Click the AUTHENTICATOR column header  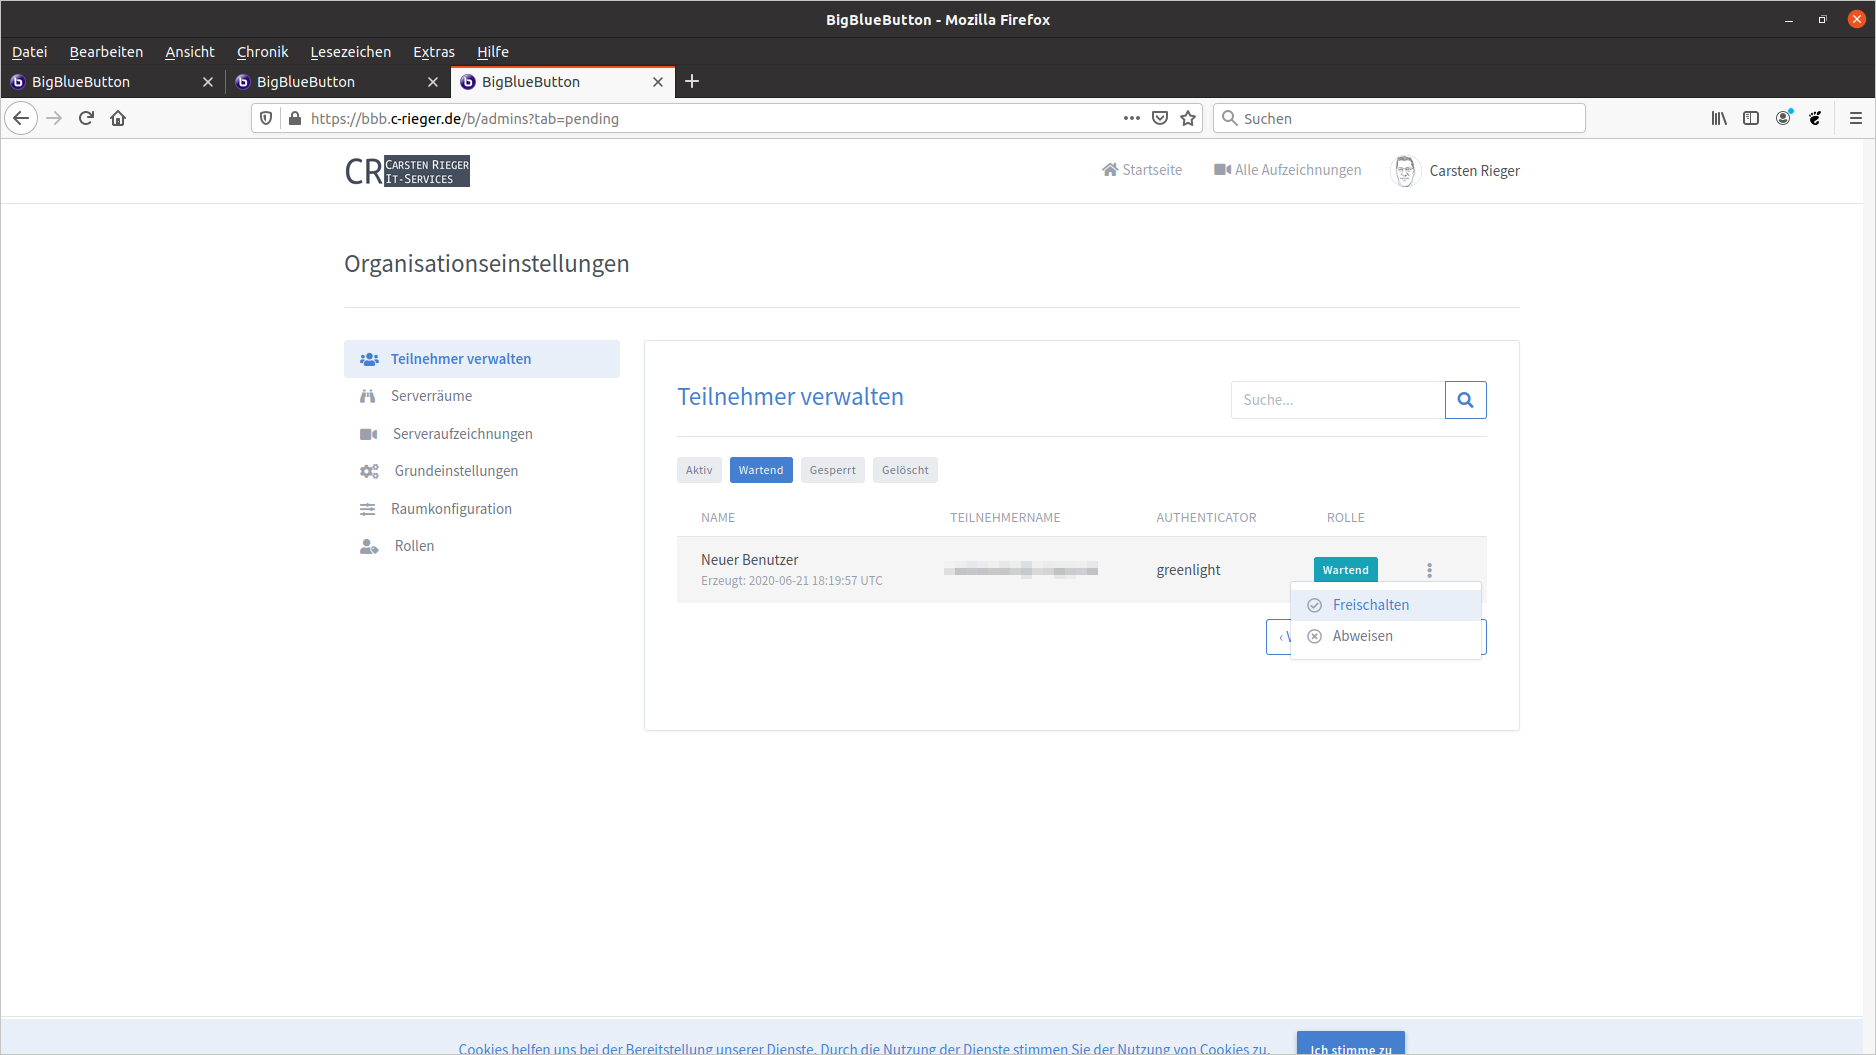(1206, 518)
